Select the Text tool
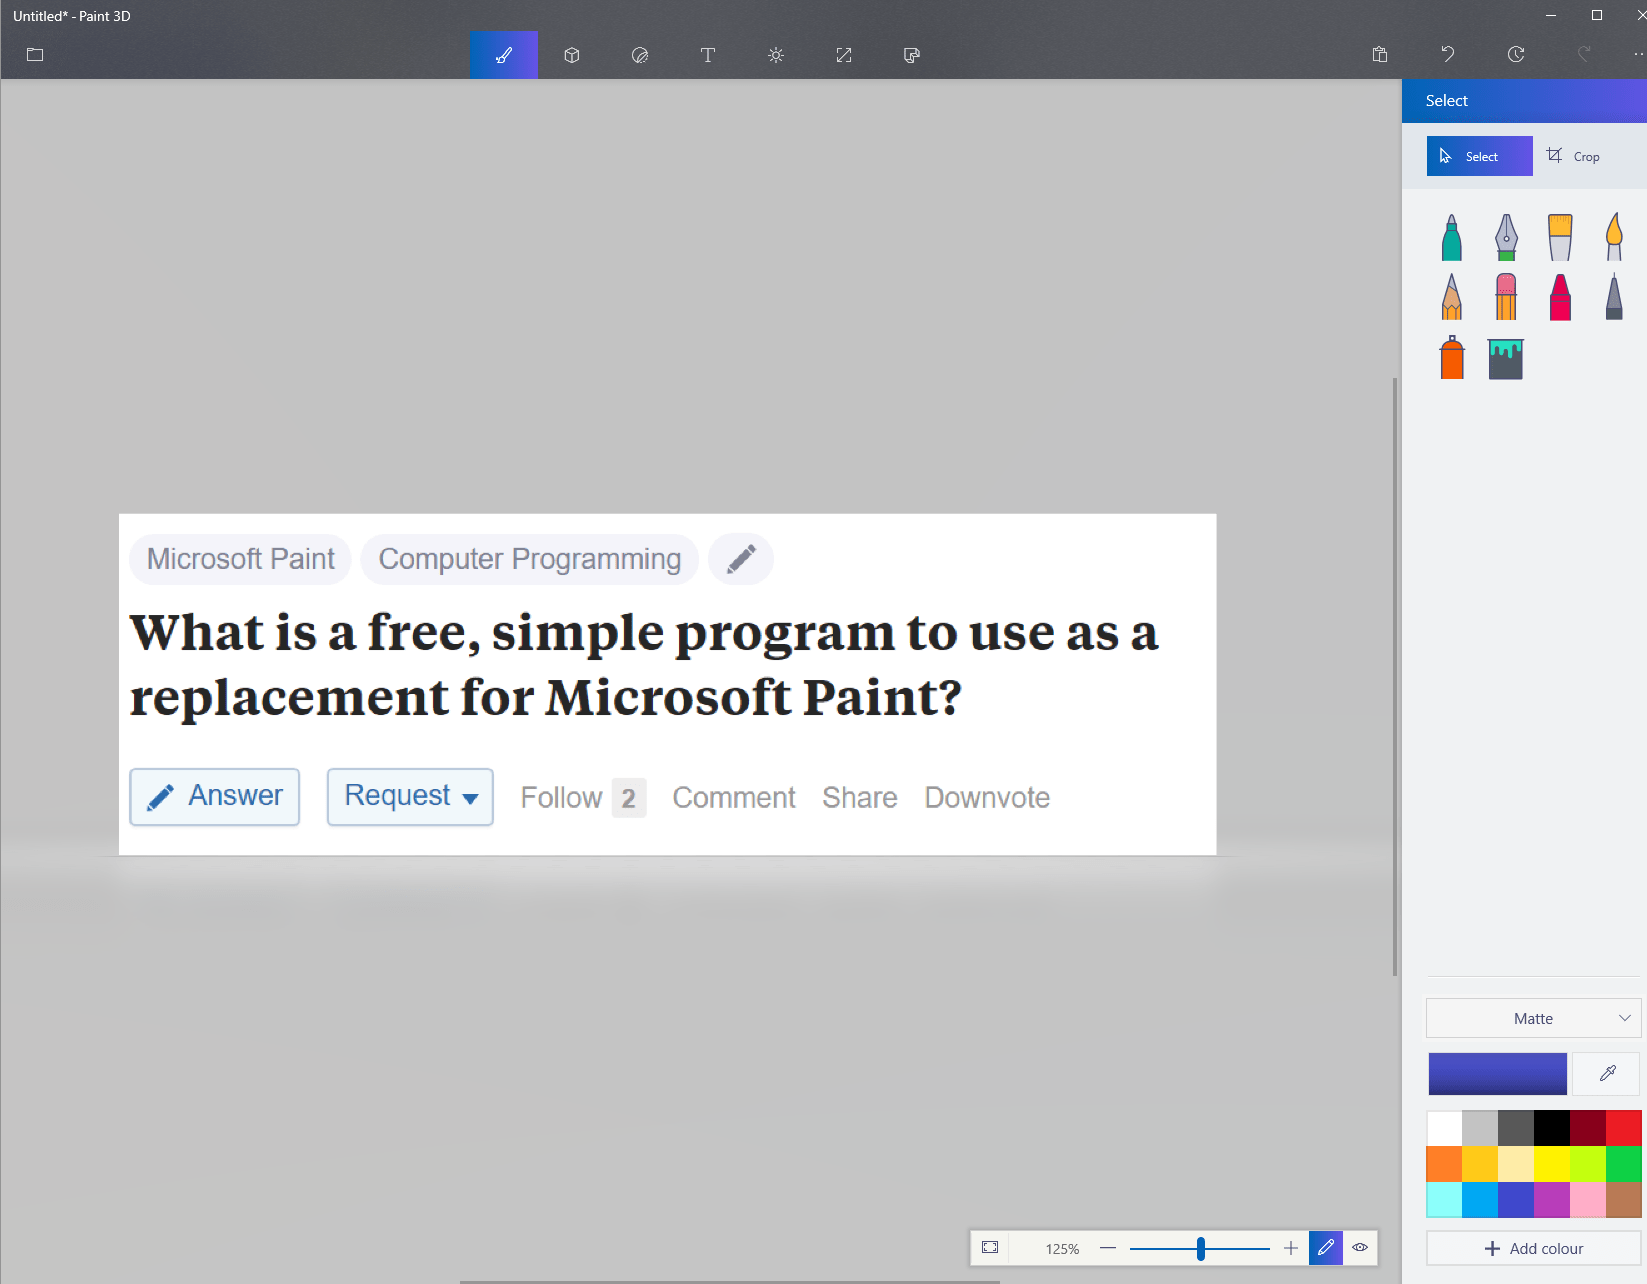Image resolution: width=1647 pixels, height=1284 pixels. click(x=708, y=55)
